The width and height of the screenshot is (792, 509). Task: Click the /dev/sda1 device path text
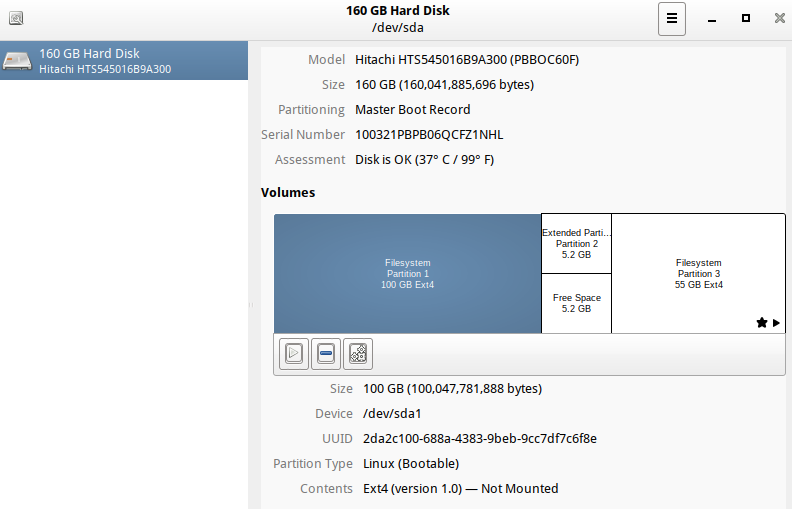[x=392, y=414]
